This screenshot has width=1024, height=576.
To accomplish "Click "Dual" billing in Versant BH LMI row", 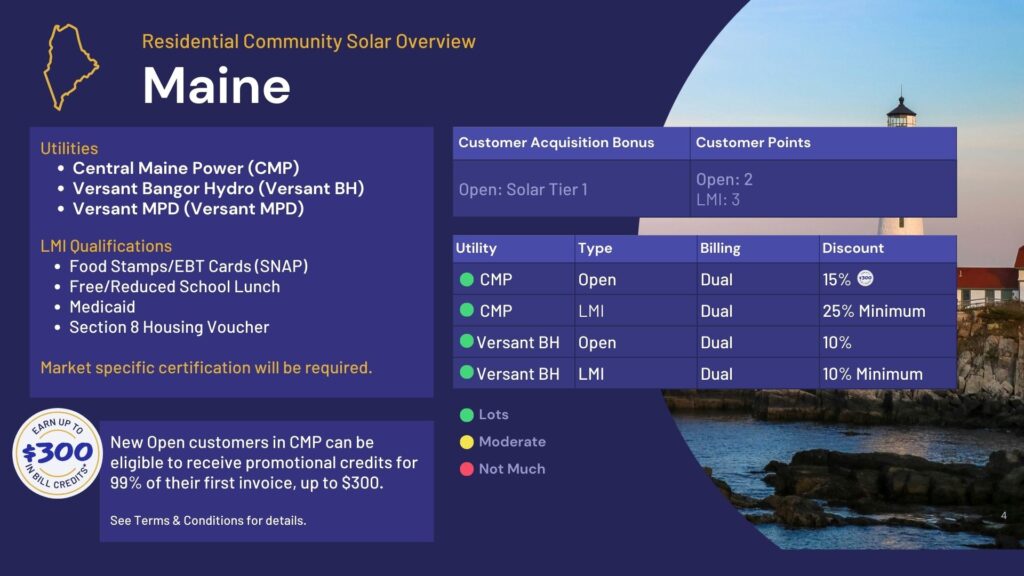I will click(716, 374).
